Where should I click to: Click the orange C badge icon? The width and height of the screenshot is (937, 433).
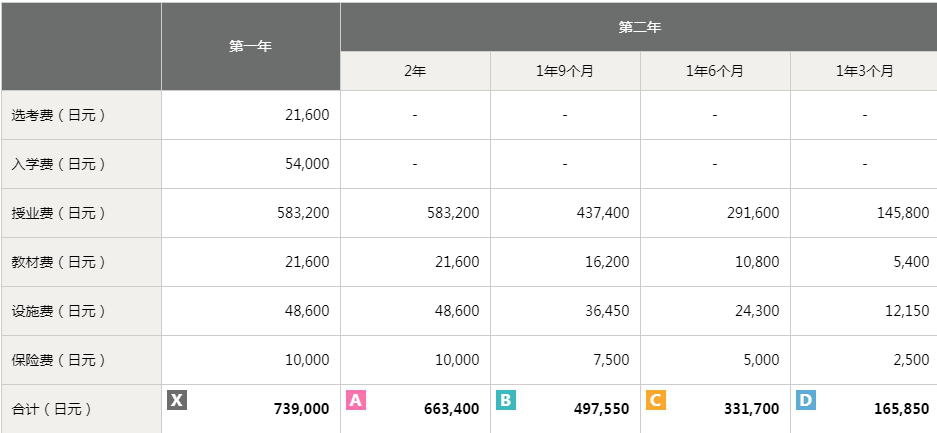pyautogui.click(x=656, y=400)
